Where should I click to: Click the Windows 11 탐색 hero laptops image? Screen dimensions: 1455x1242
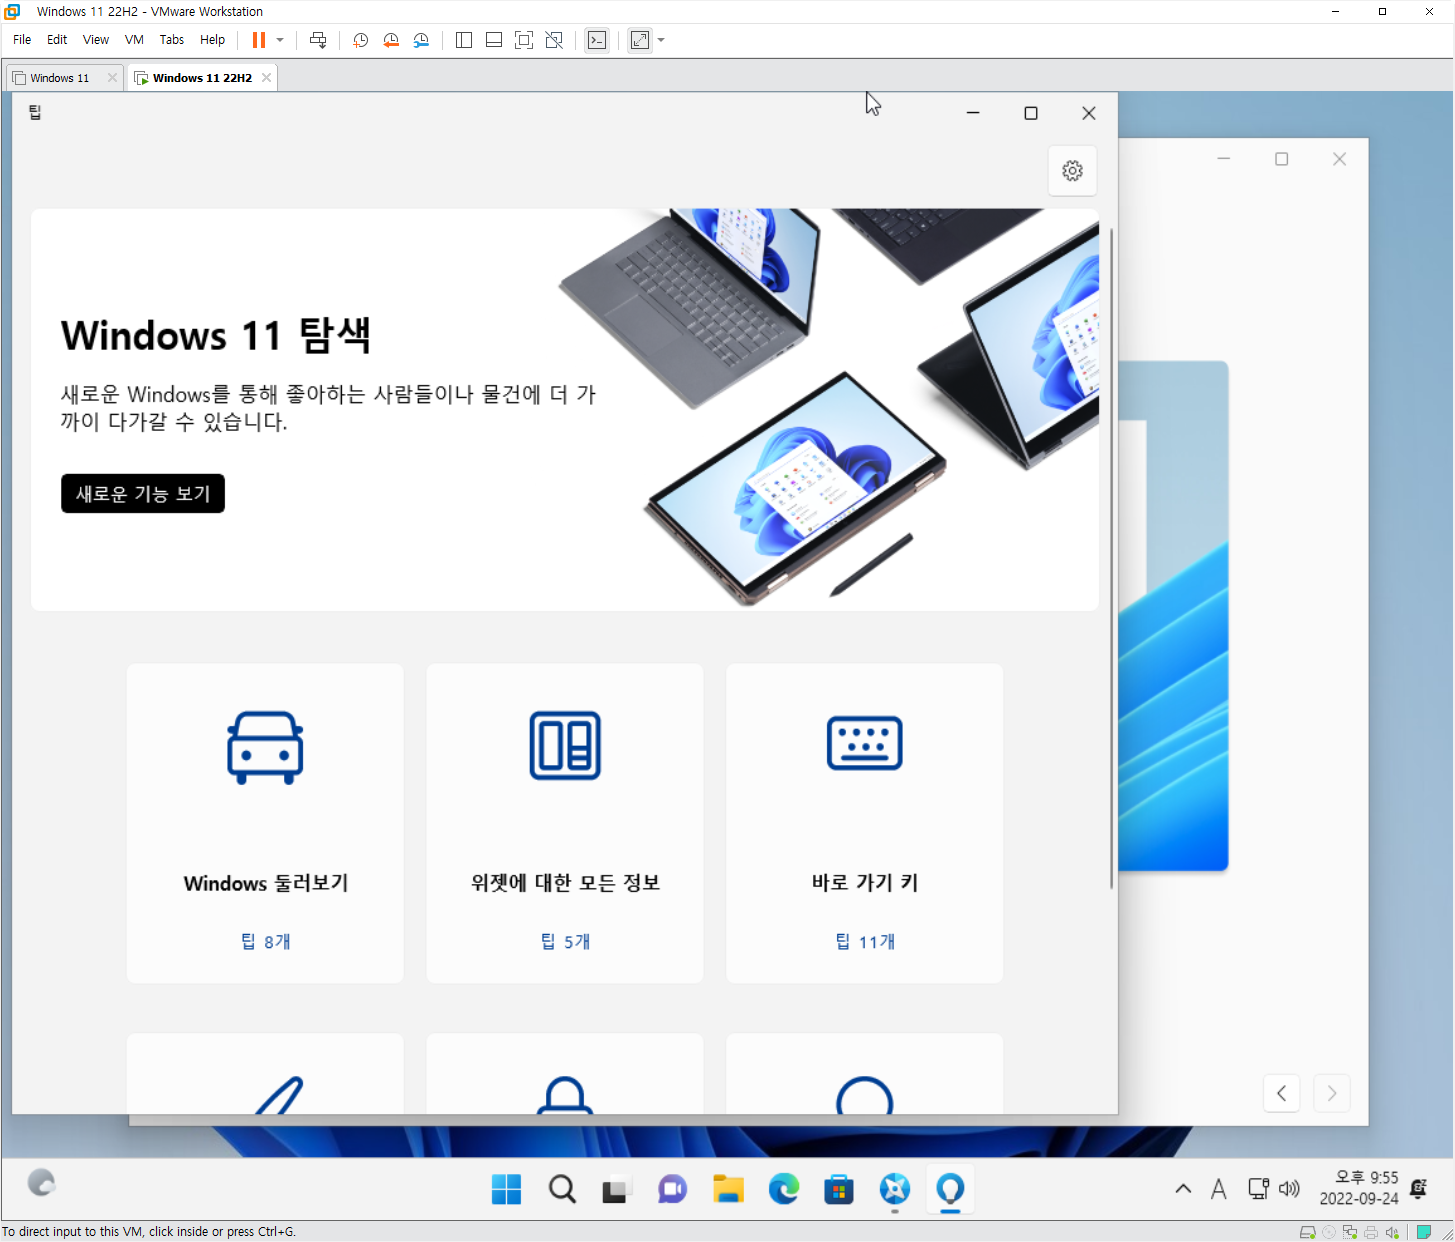tap(830, 408)
